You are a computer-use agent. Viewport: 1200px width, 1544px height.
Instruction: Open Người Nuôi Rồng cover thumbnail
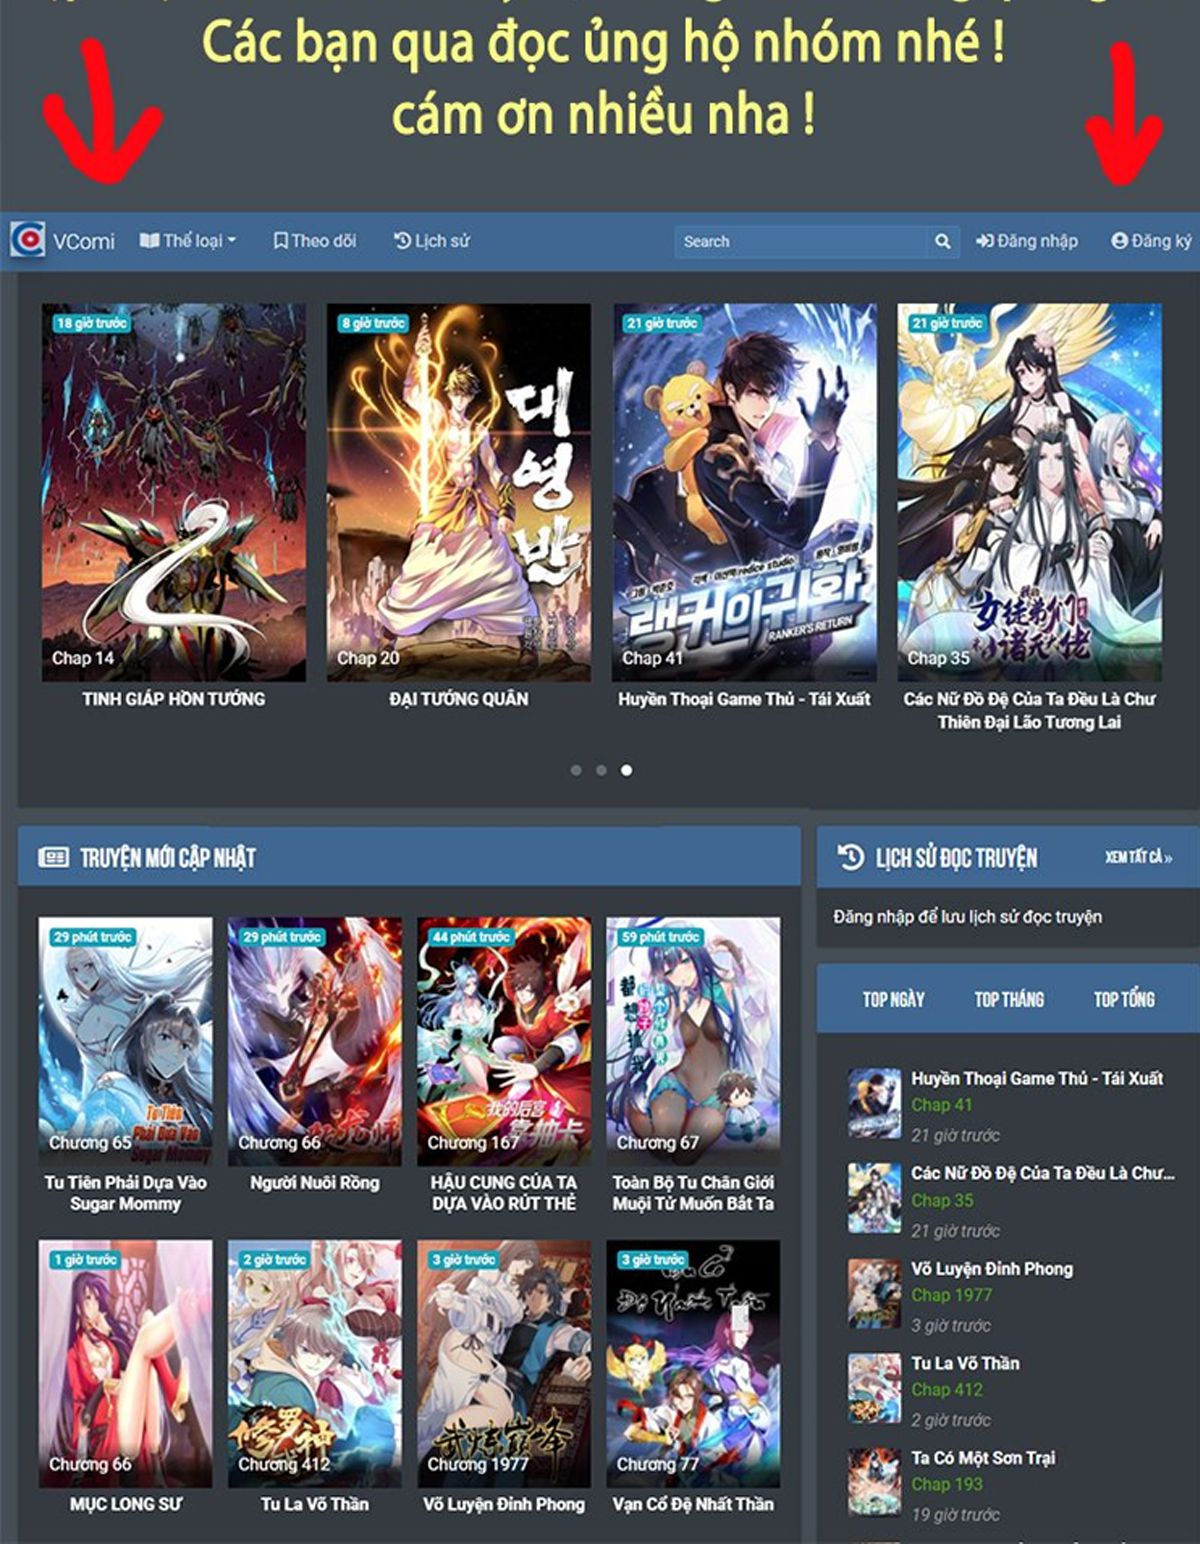315,1040
